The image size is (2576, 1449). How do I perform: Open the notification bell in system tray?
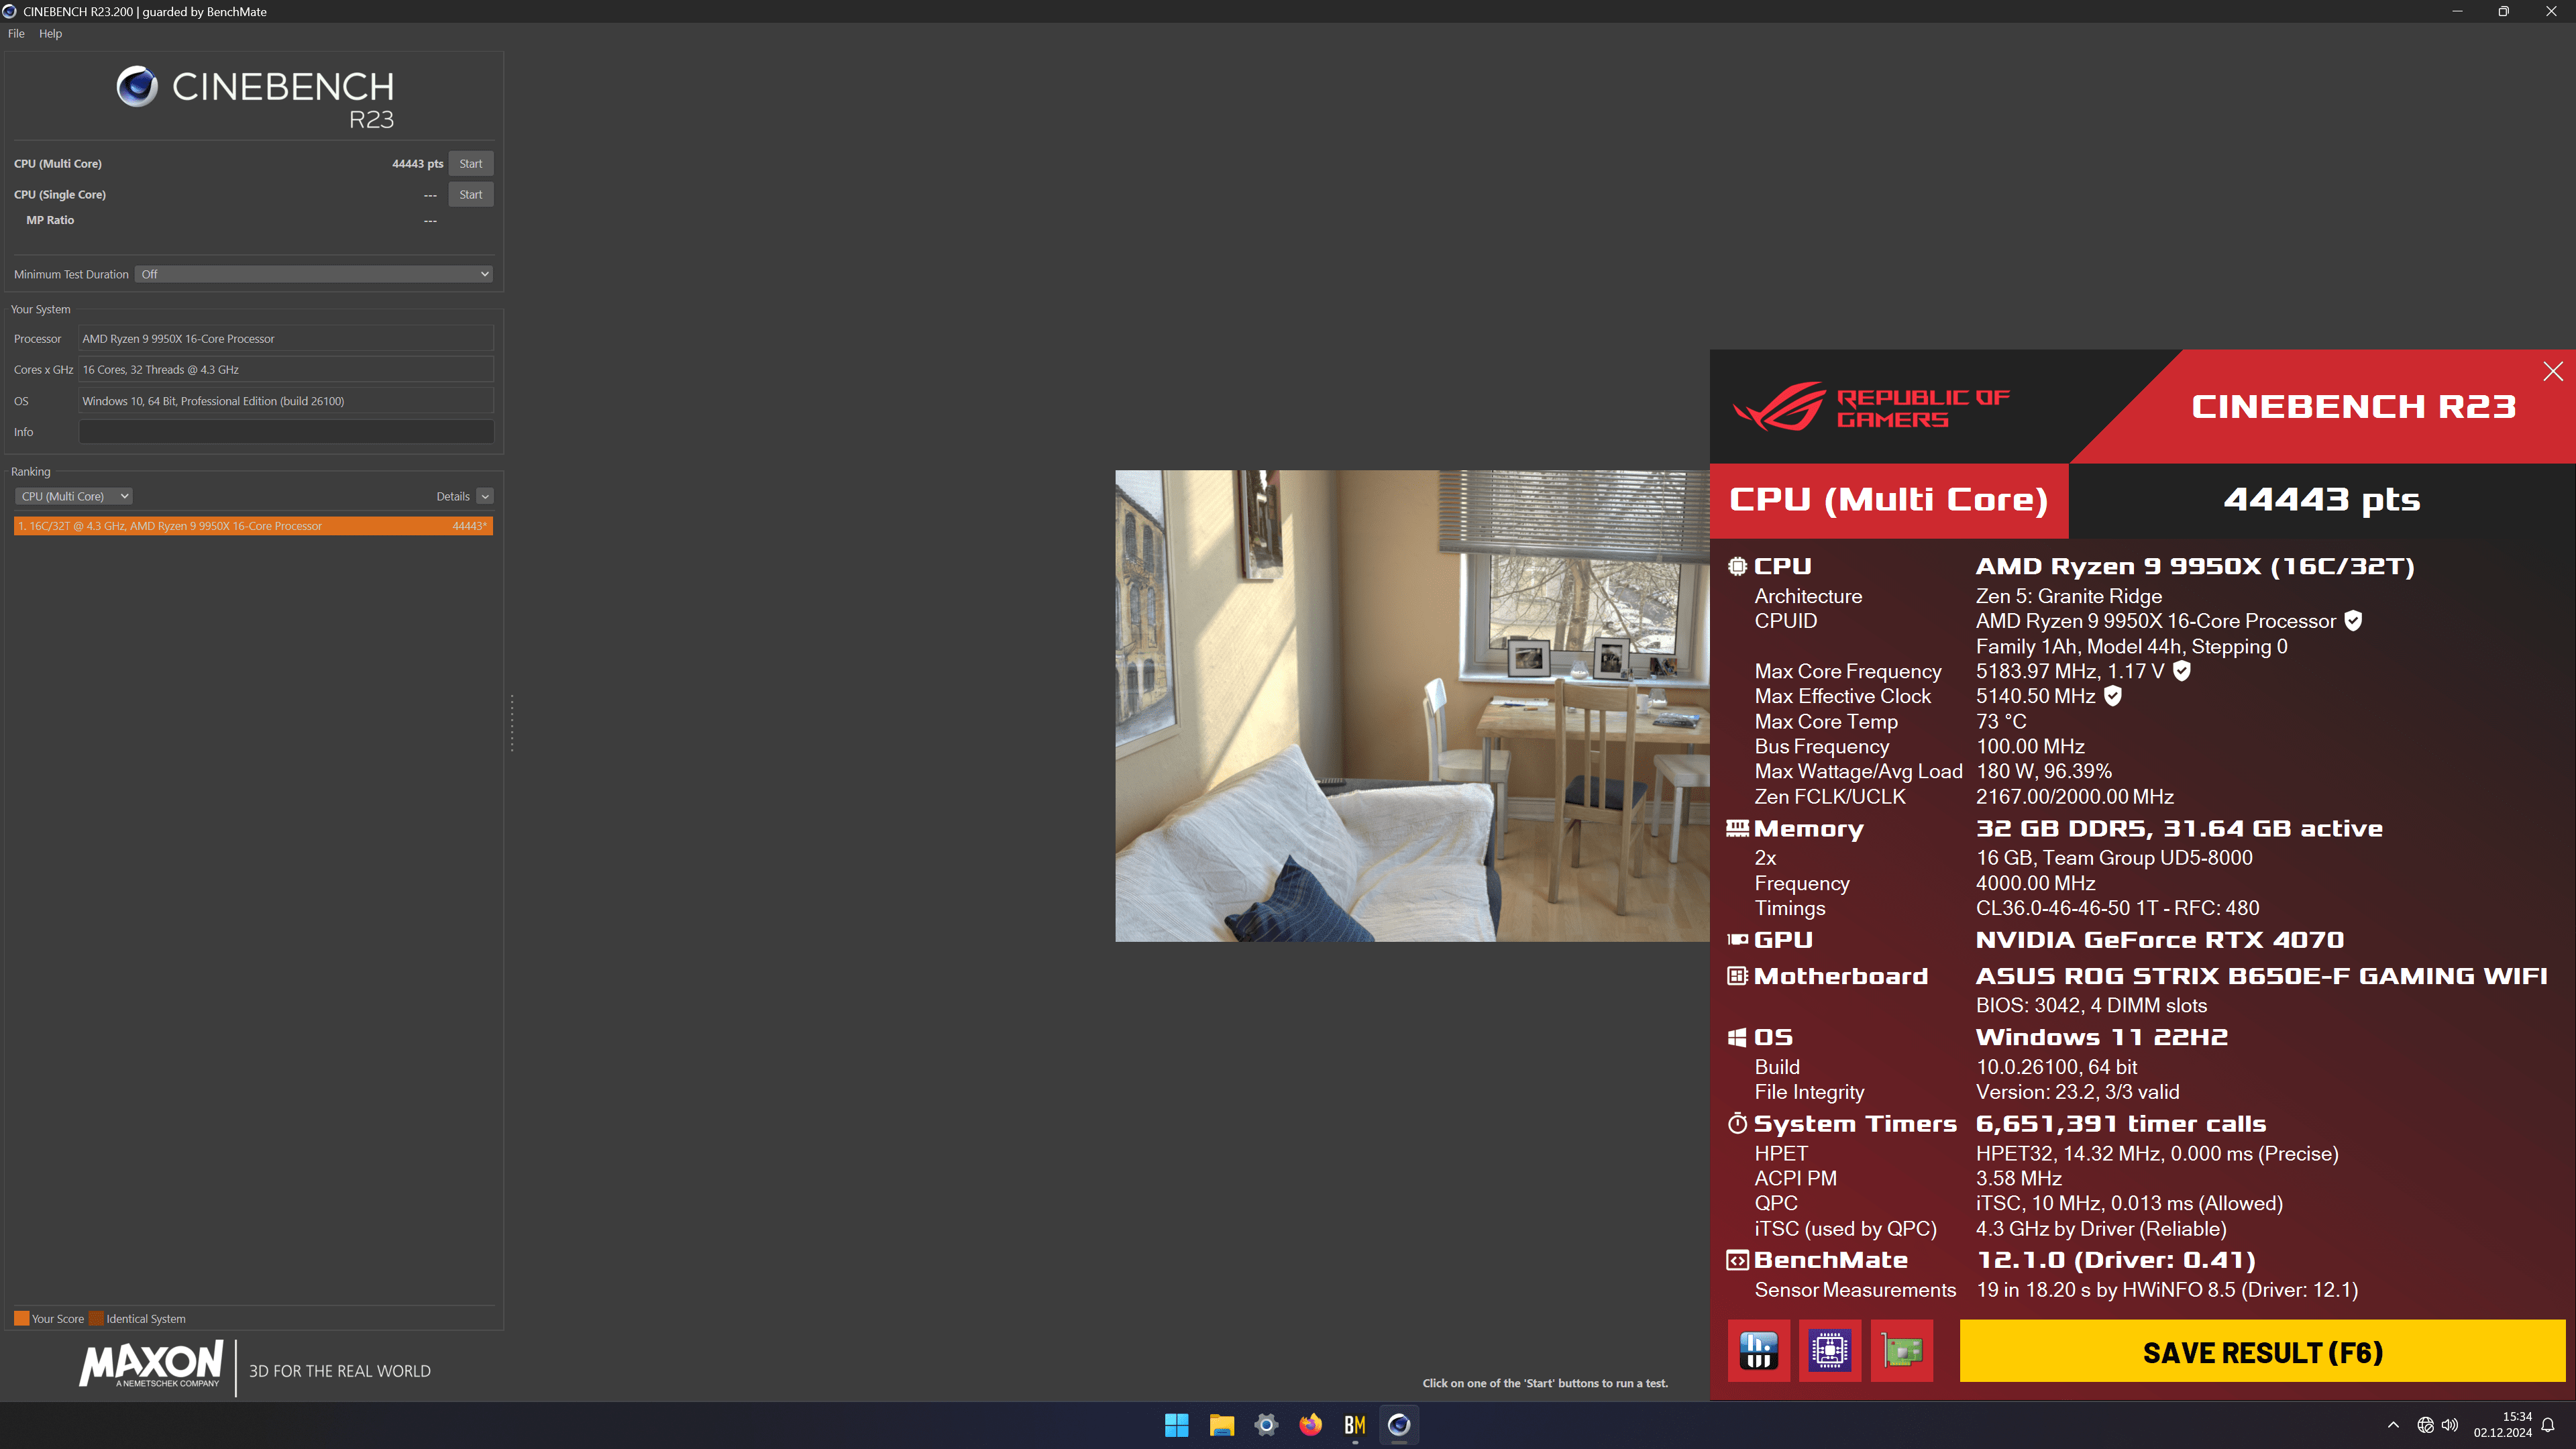tap(2548, 1425)
